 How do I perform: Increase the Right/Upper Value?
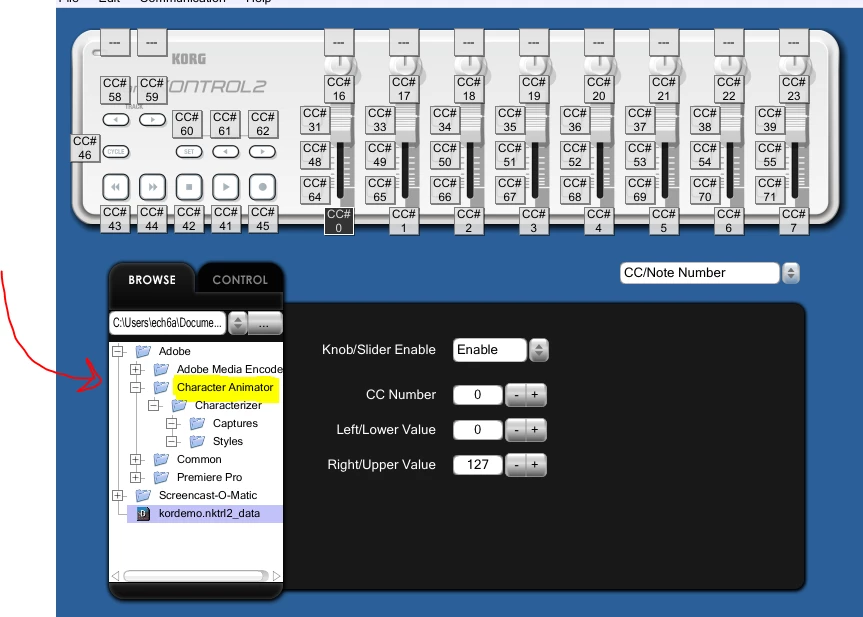(536, 465)
